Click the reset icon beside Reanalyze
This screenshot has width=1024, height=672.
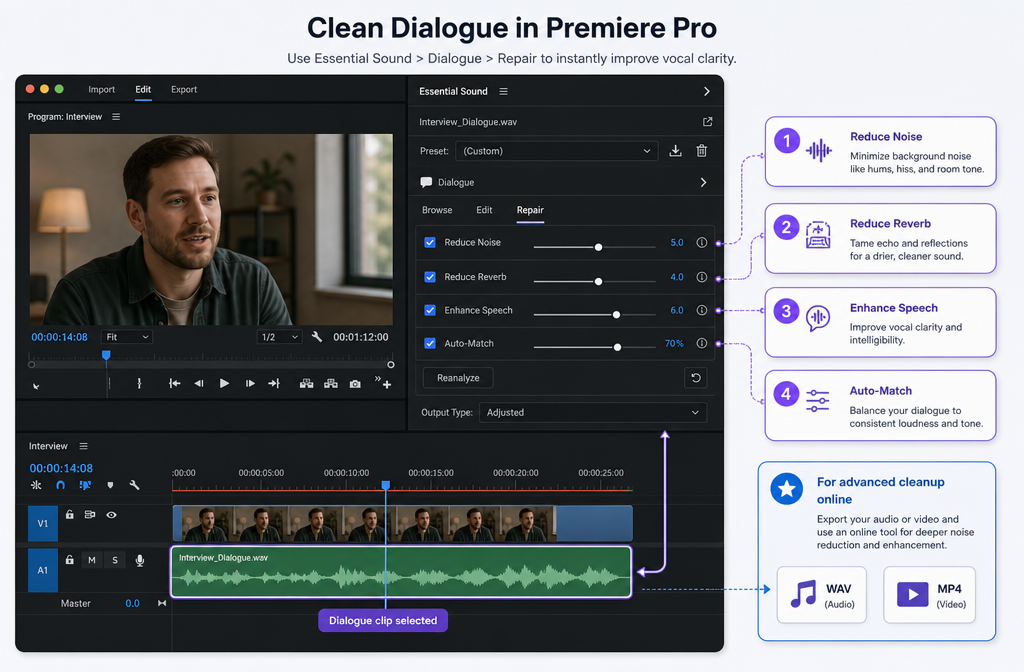(x=696, y=377)
